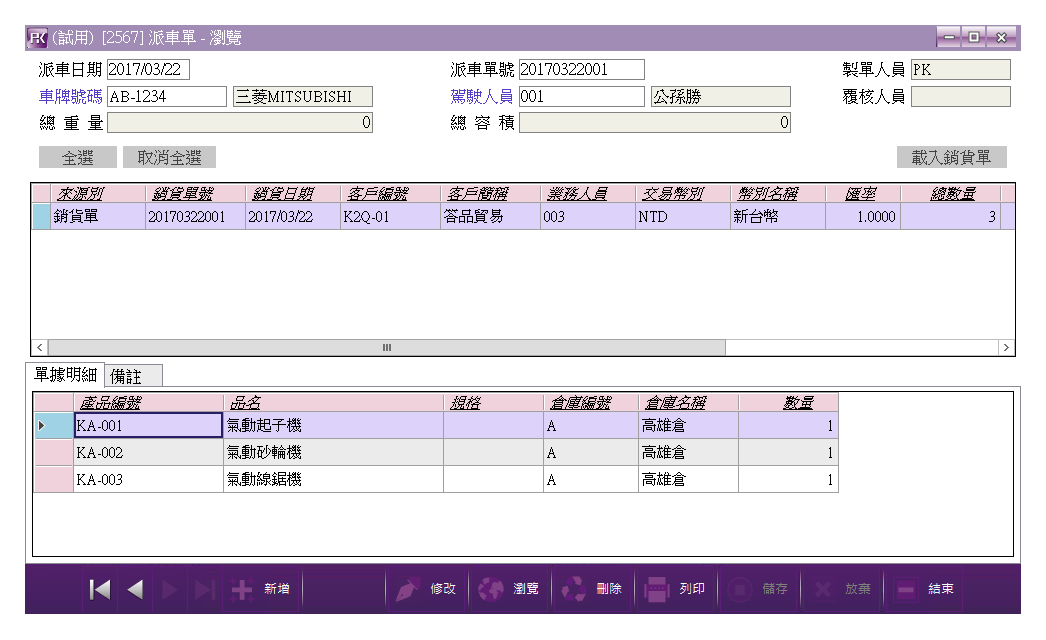Switch to the 備註 tab
Image resolution: width=1046 pixels, height=640 pixels.
(x=133, y=376)
